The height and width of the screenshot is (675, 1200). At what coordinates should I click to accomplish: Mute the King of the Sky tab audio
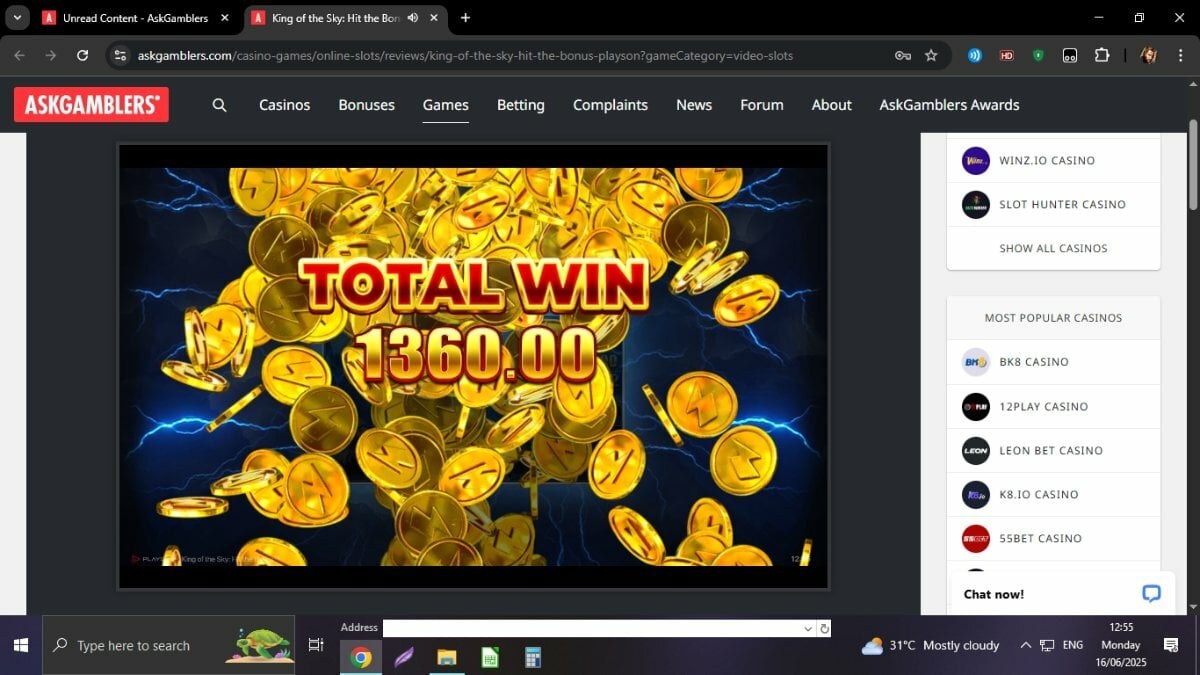tap(413, 18)
